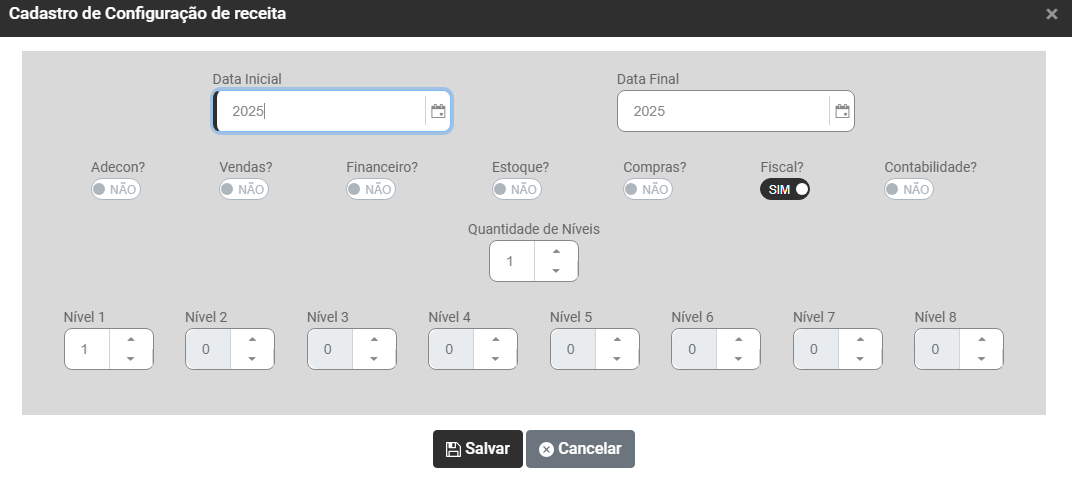Decrease Quantidade de Níveis with down arrow
The width and height of the screenshot is (1072, 480).
pyautogui.click(x=556, y=271)
